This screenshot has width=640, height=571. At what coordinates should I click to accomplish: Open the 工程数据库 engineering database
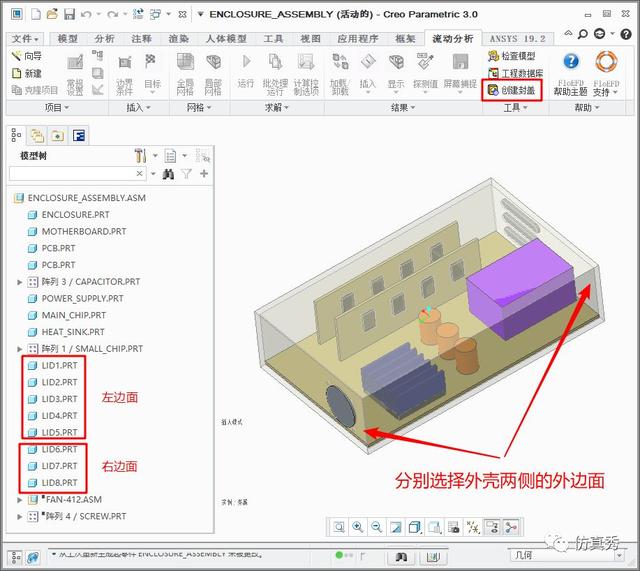(516, 73)
